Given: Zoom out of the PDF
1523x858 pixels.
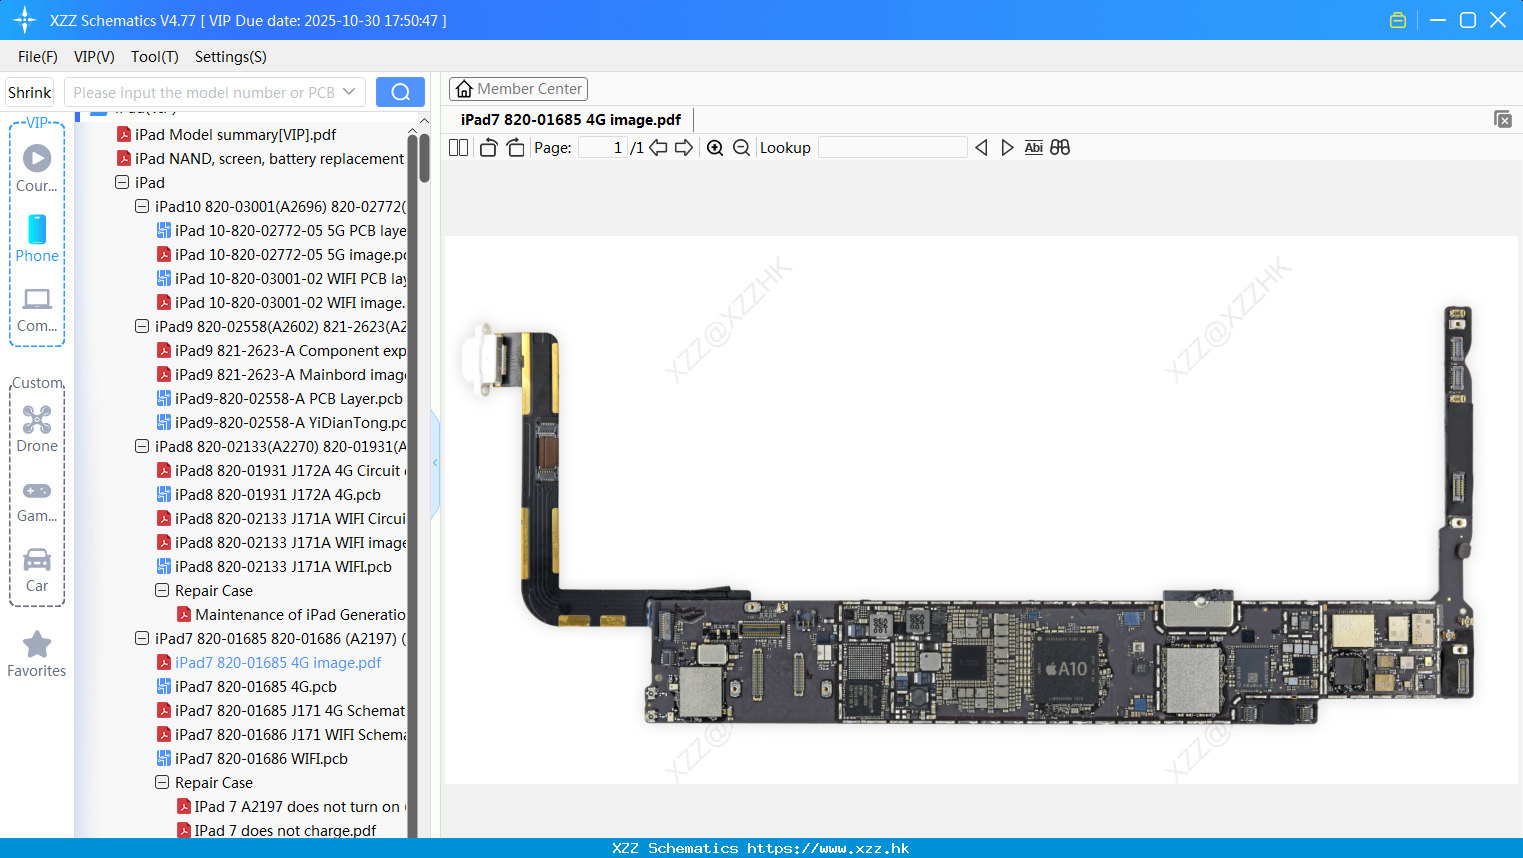Looking at the screenshot, I should coord(741,148).
